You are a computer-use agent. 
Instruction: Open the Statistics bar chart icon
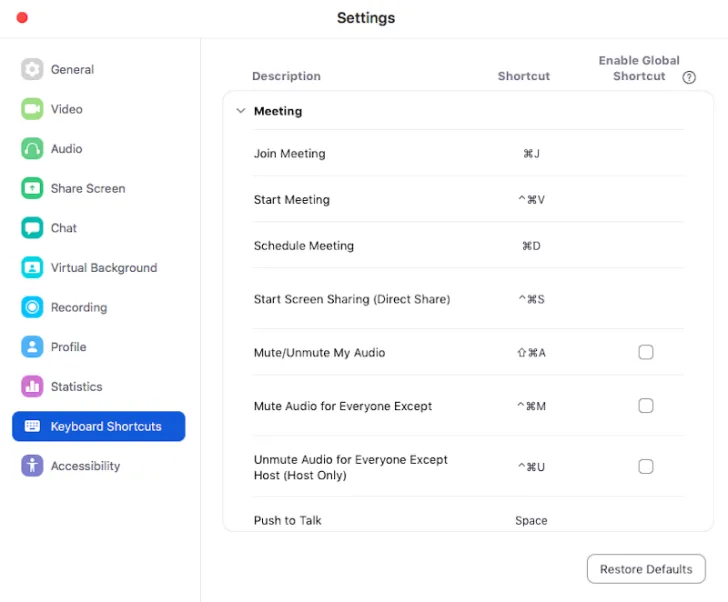[x=32, y=387]
